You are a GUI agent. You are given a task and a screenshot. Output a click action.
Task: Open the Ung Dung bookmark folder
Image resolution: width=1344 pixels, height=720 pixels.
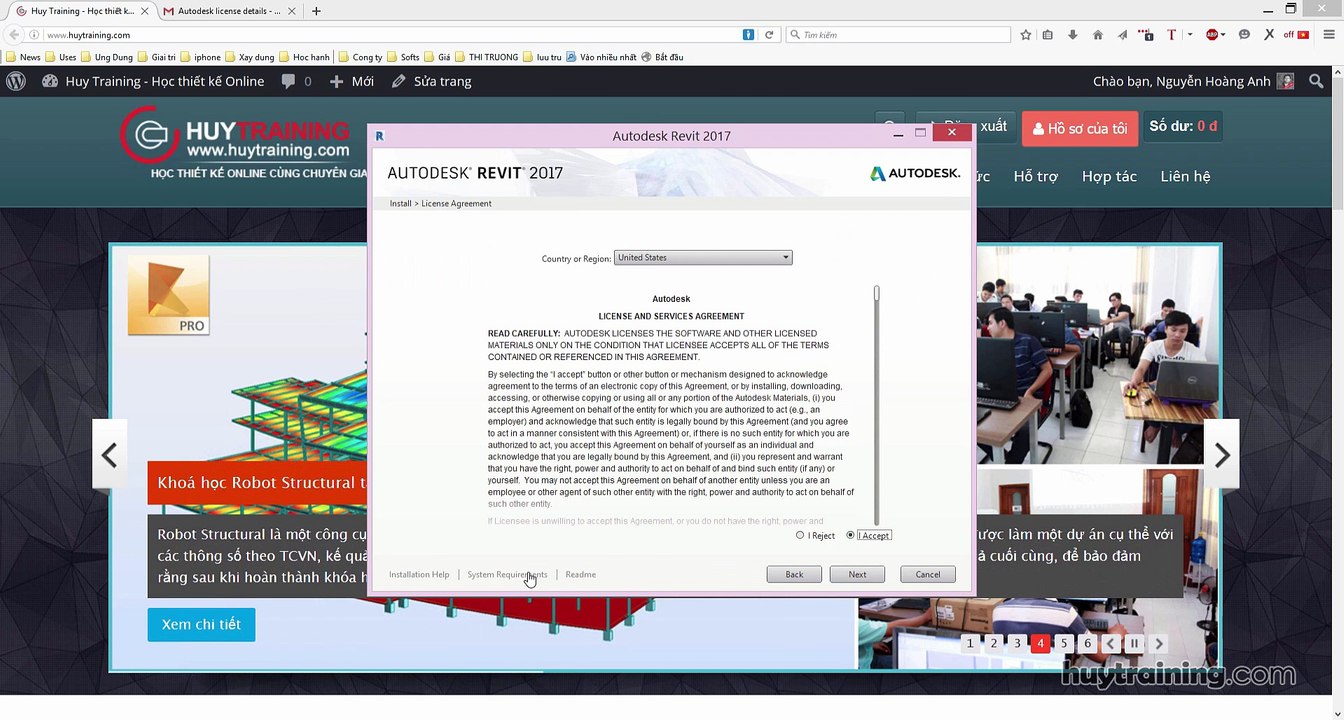[106, 57]
